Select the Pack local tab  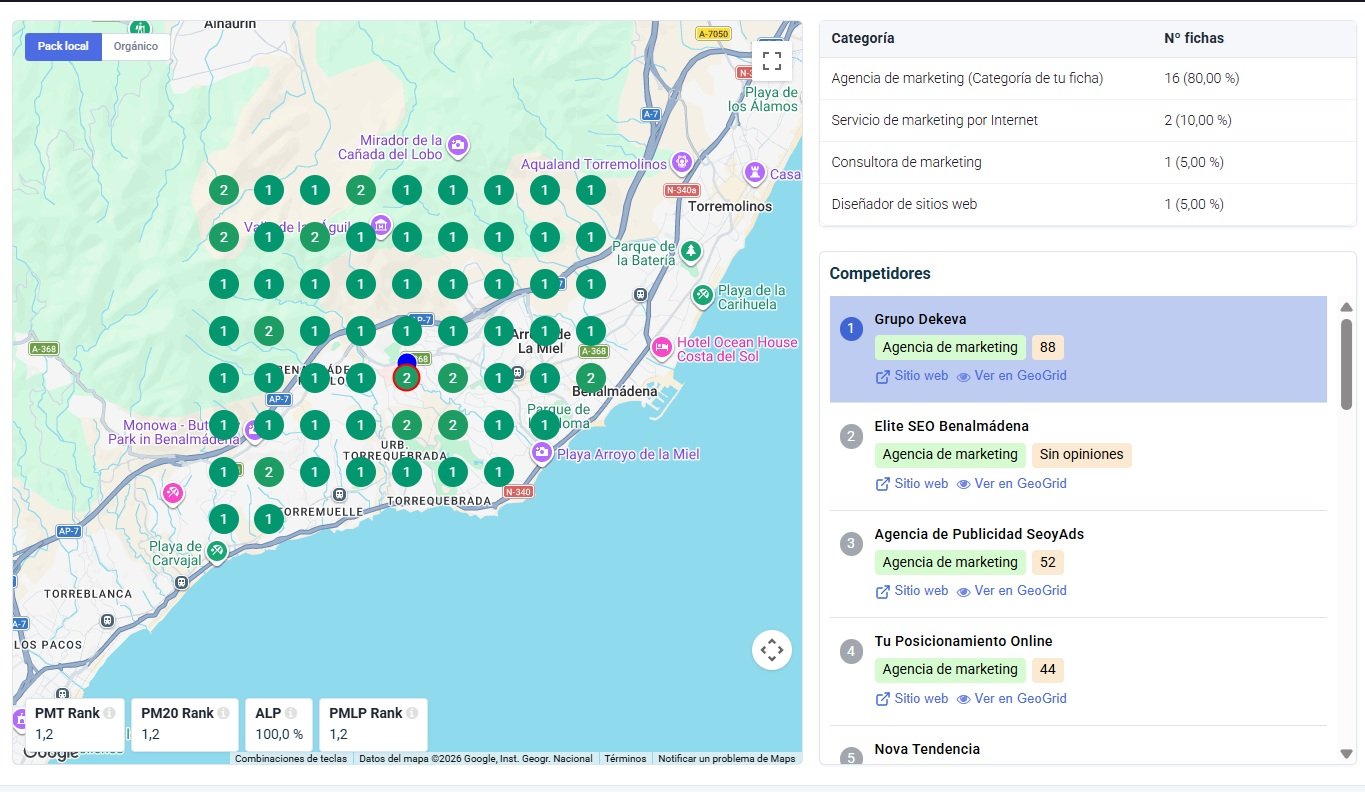point(63,47)
